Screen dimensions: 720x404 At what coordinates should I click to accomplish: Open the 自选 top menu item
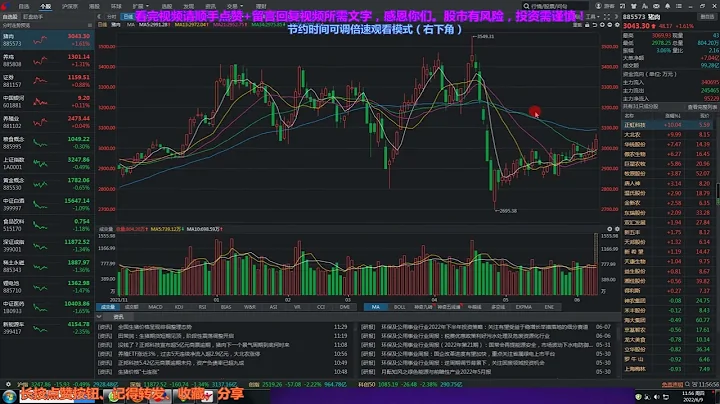click(x=23, y=6)
